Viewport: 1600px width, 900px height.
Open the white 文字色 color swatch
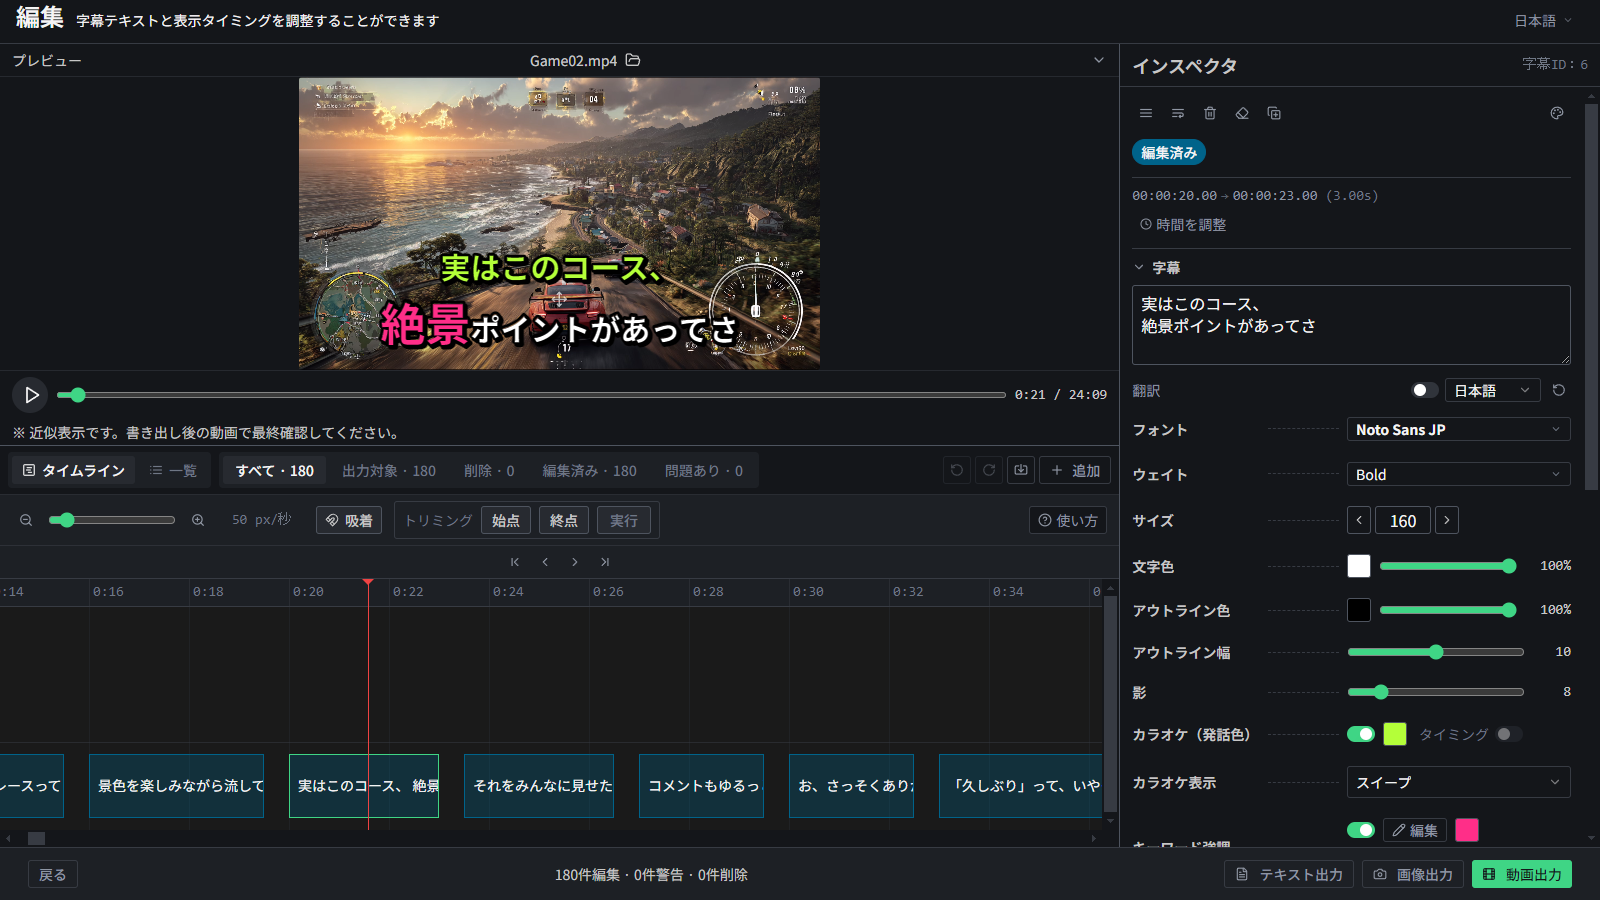[1359, 566]
